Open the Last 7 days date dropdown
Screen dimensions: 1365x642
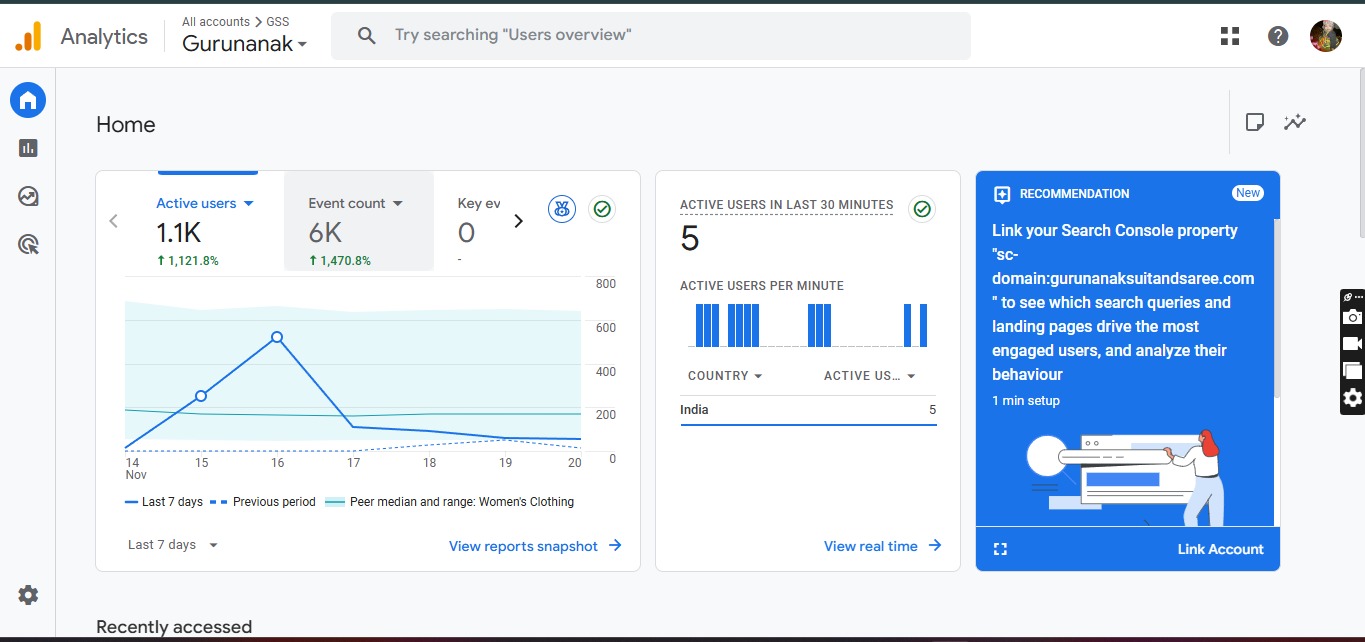click(173, 545)
